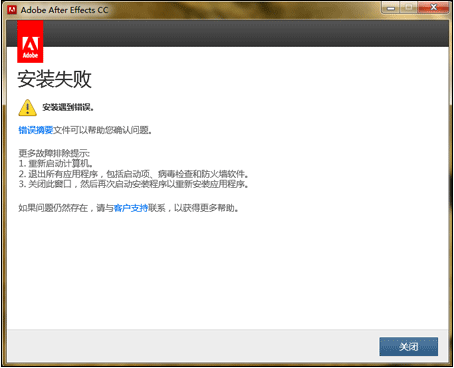Close window with the red X button

(x=433, y=8)
